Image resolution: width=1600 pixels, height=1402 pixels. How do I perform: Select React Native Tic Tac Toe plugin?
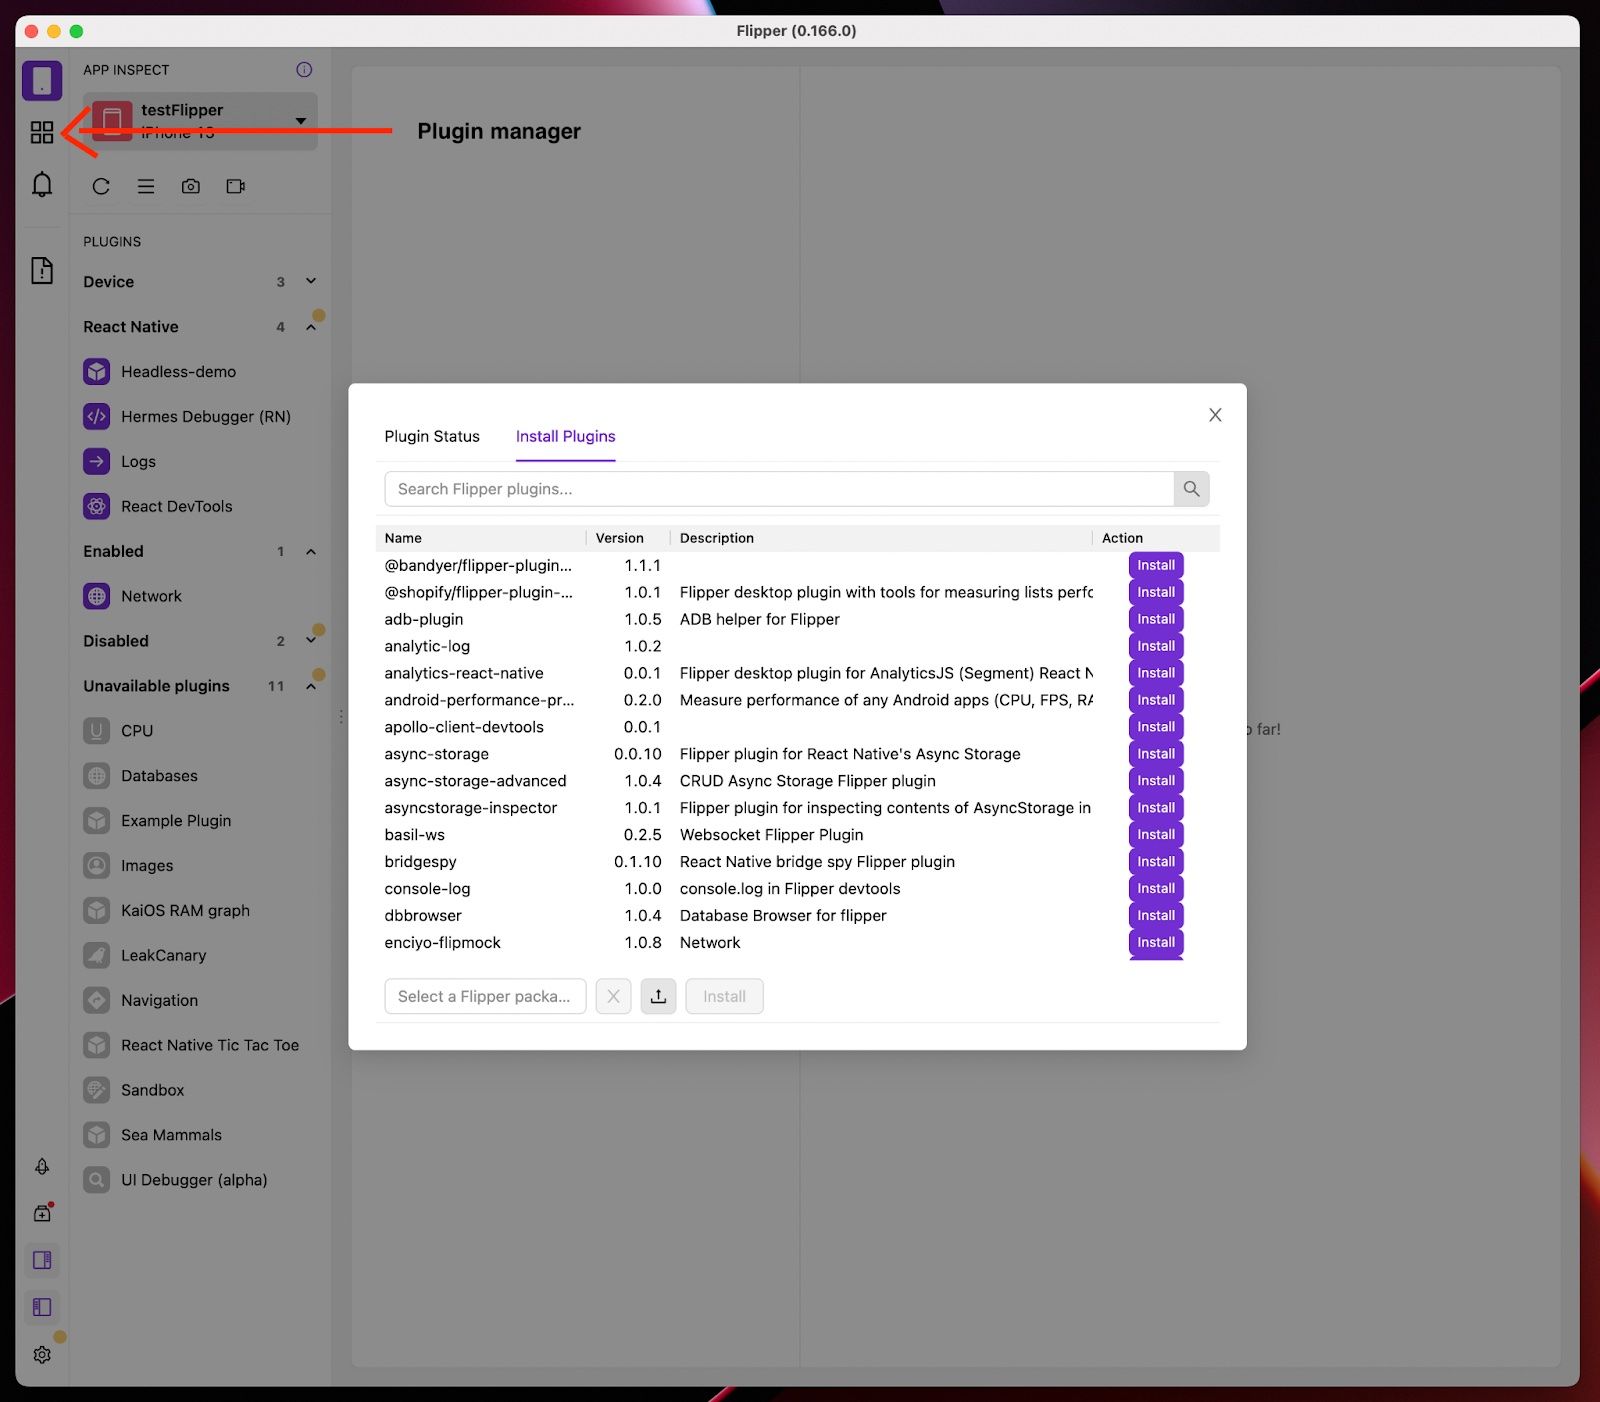210,1045
